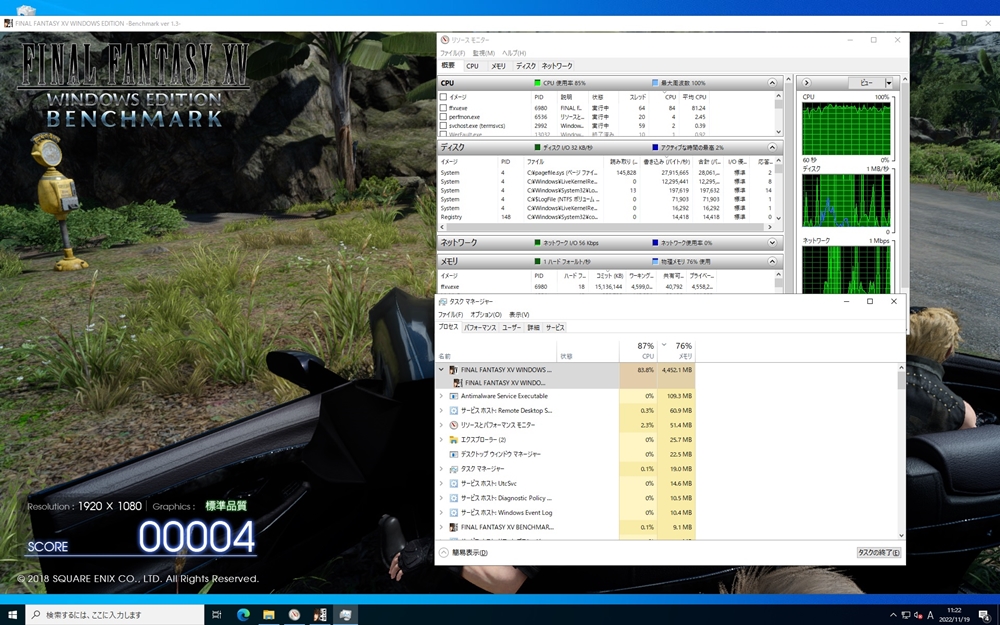The image size is (1000, 625).
Task: Switch to Task Manager taskbar icon
Action: [345, 615]
